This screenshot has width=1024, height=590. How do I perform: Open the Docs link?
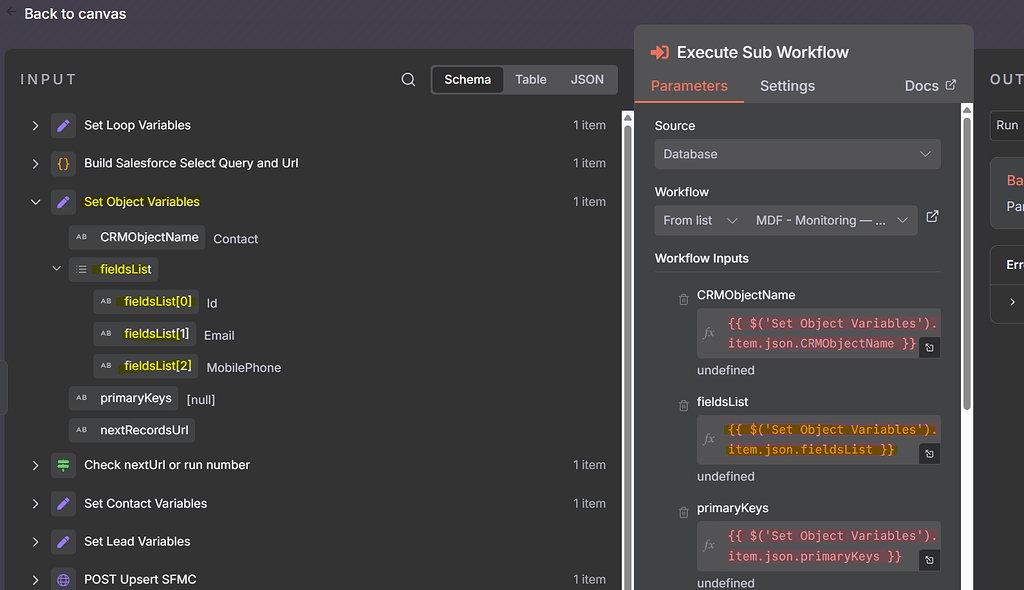930,86
